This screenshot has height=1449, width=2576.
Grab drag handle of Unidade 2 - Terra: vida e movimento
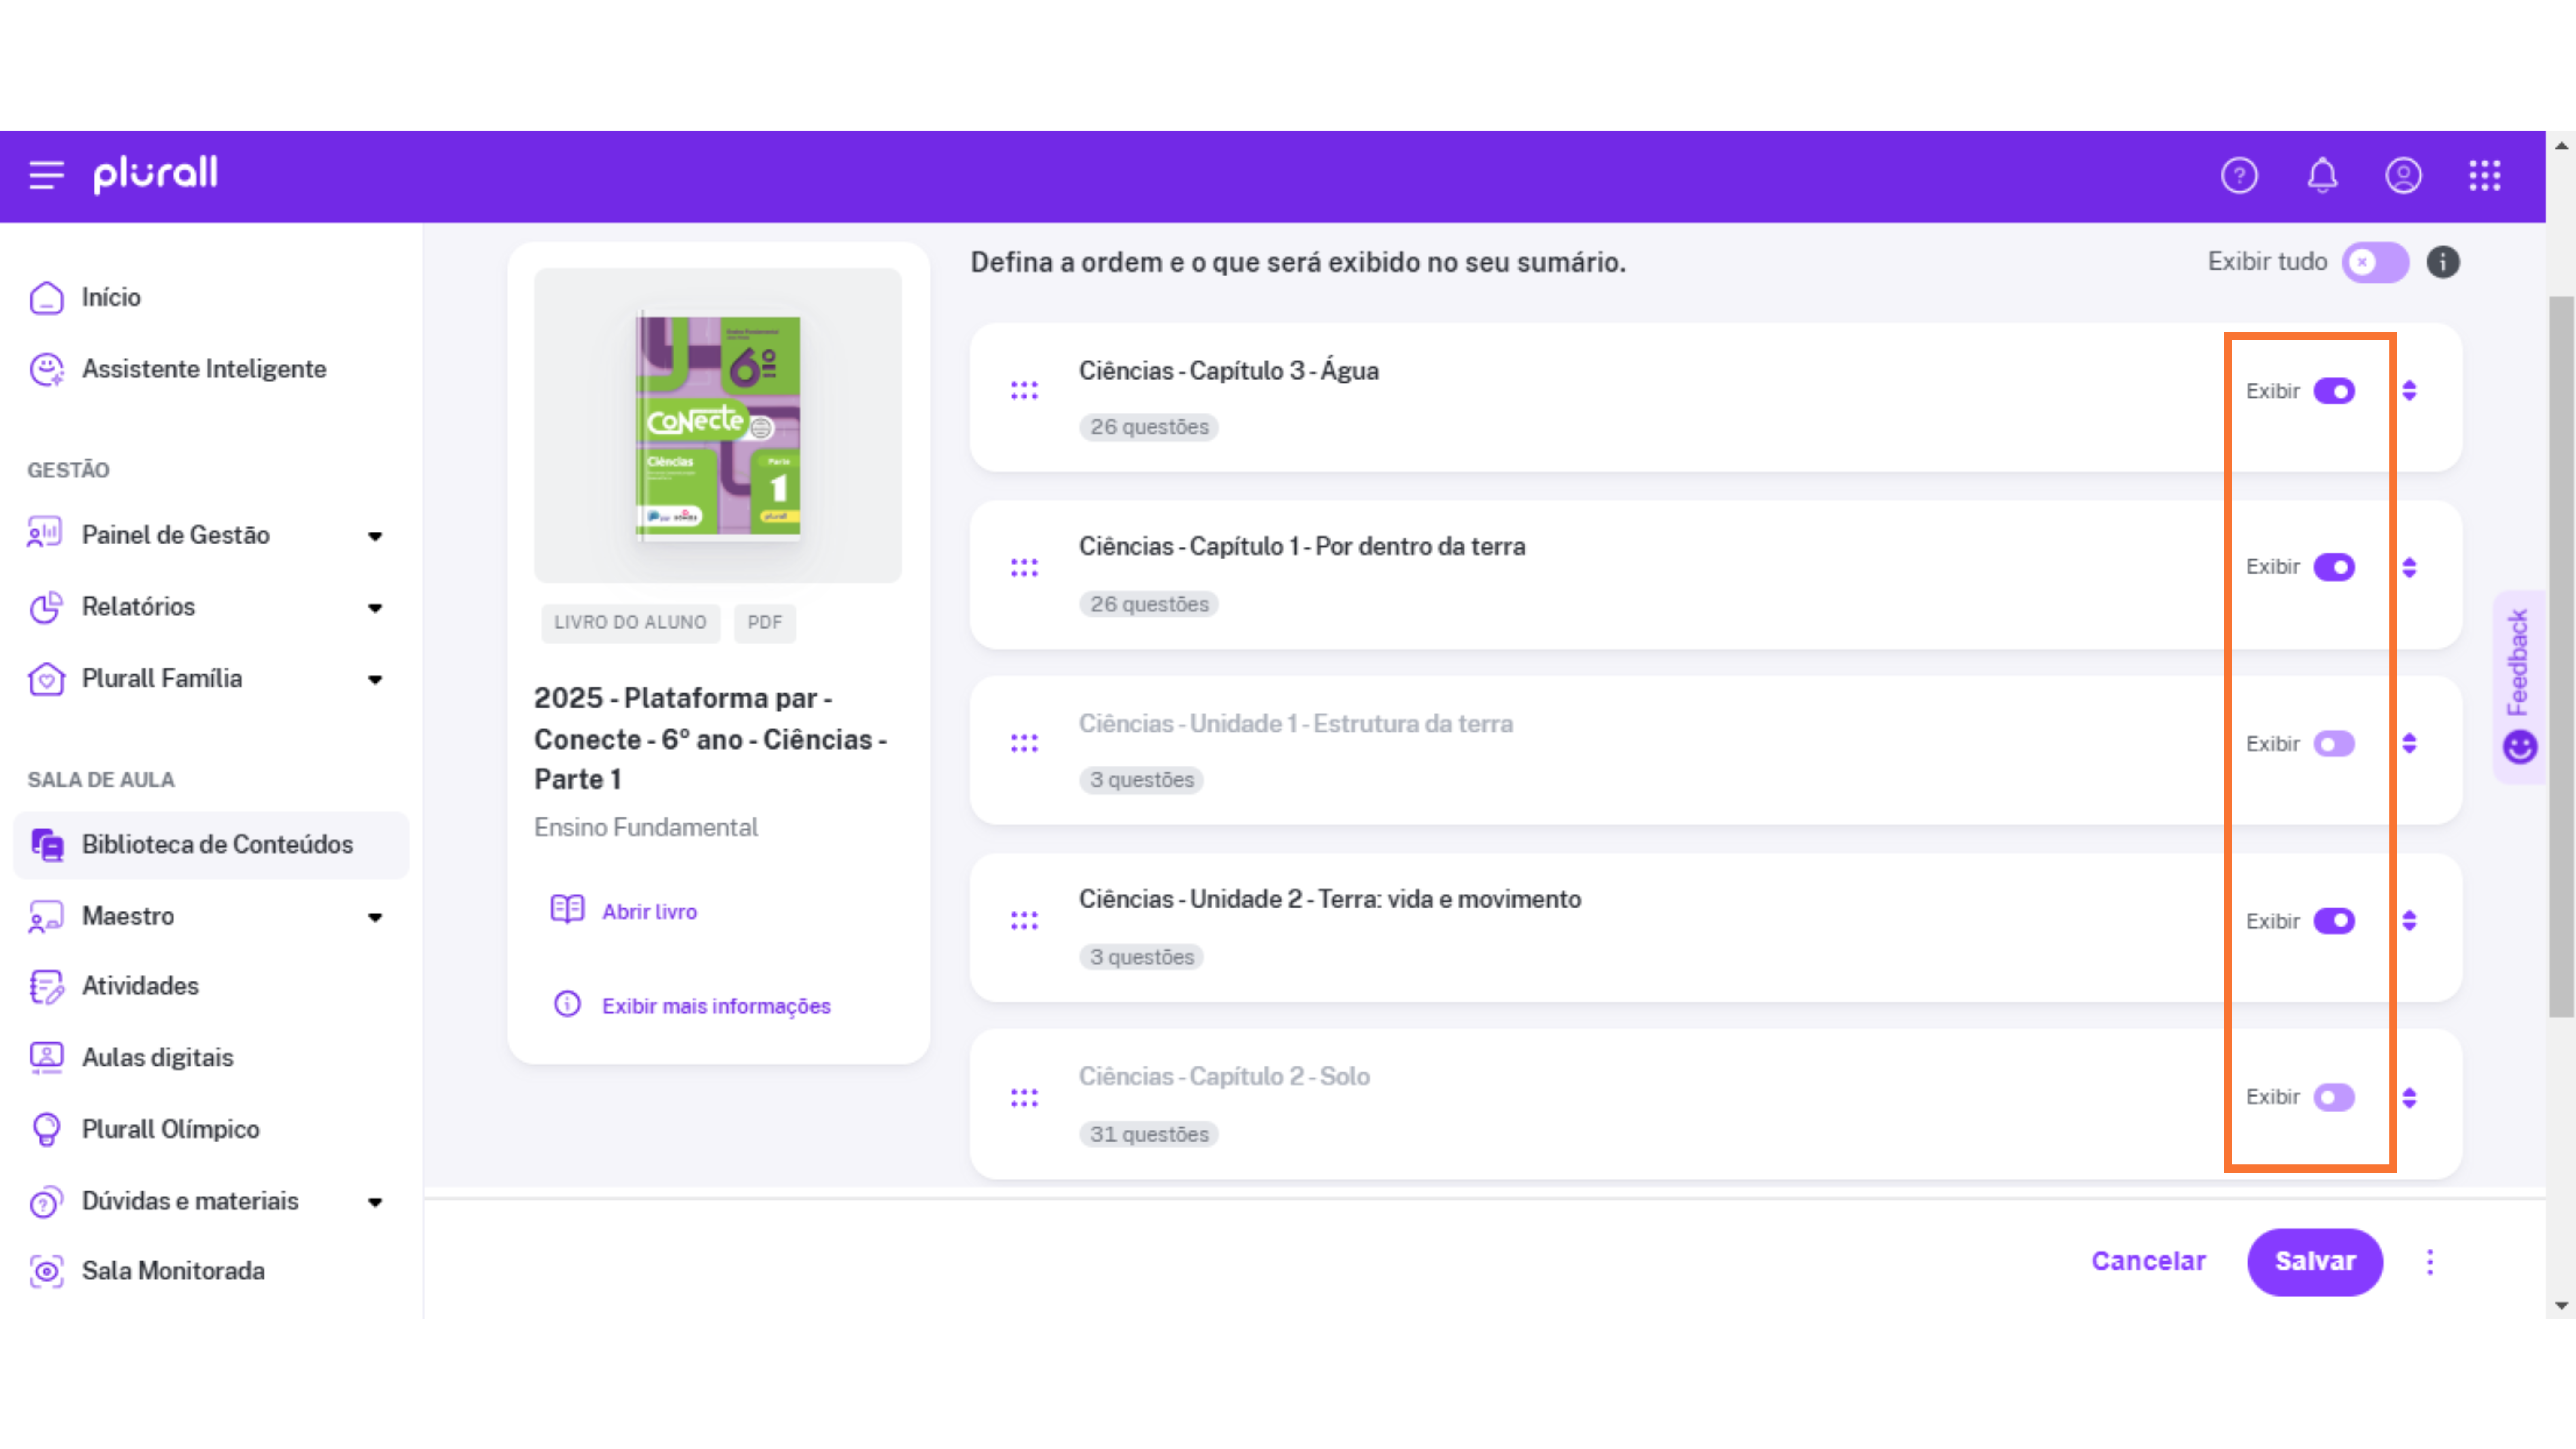point(1024,920)
